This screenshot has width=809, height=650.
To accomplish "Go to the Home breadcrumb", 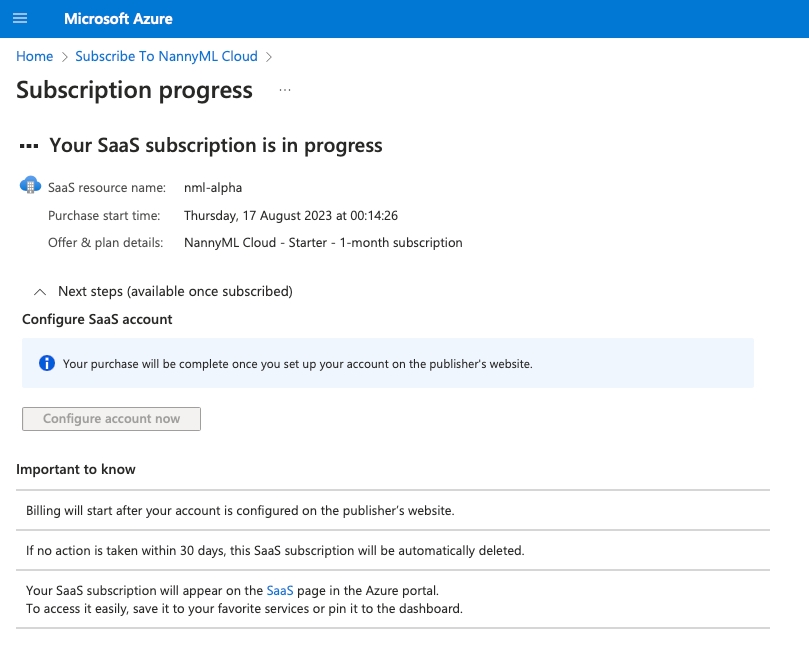I will (34, 57).
